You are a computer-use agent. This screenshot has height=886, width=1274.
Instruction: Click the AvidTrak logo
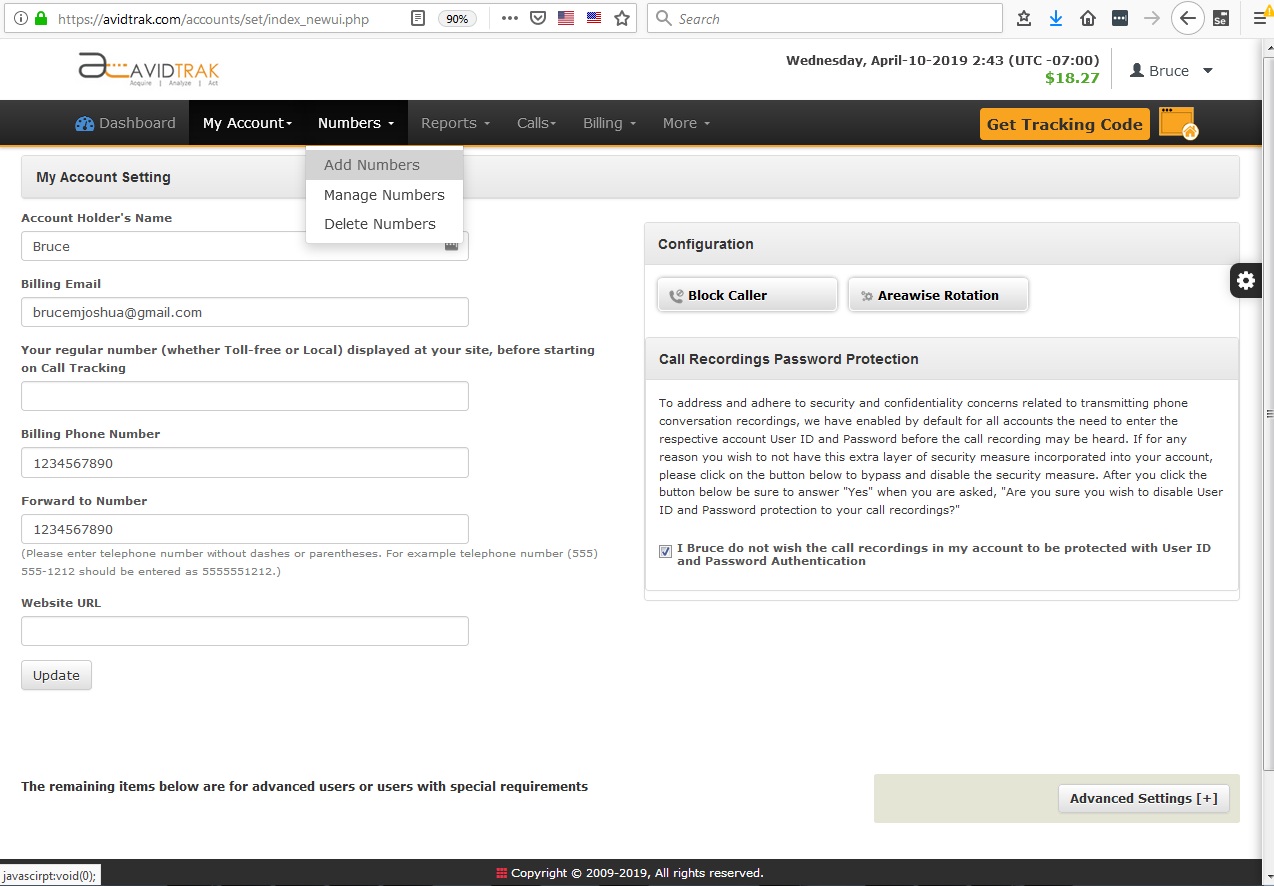tap(148, 69)
